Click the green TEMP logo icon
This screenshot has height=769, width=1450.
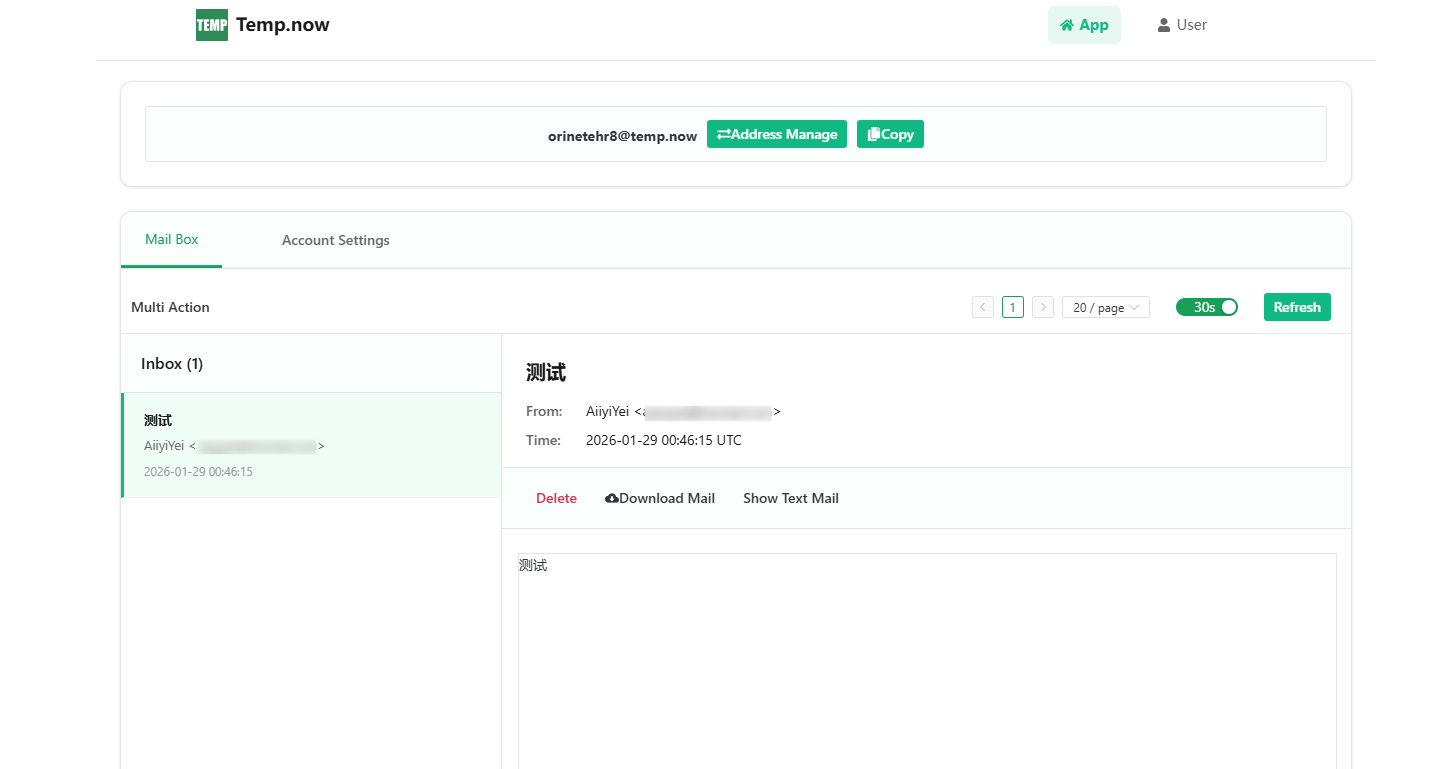(x=211, y=25)
